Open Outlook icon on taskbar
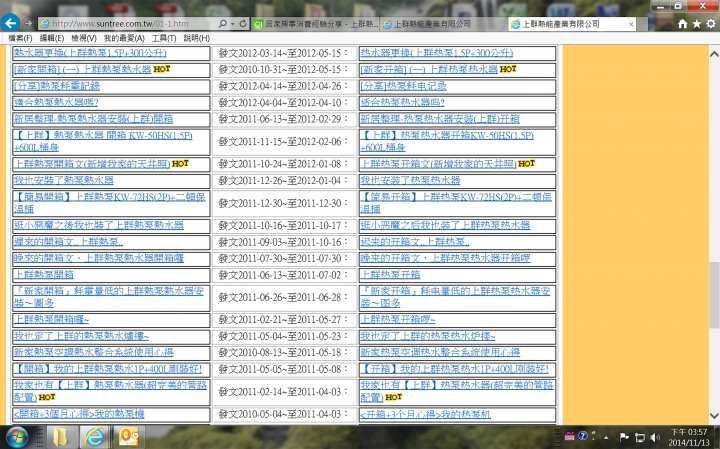Image resolution: width=720 pixels, height=449 pixels. [x=129, y=437]
